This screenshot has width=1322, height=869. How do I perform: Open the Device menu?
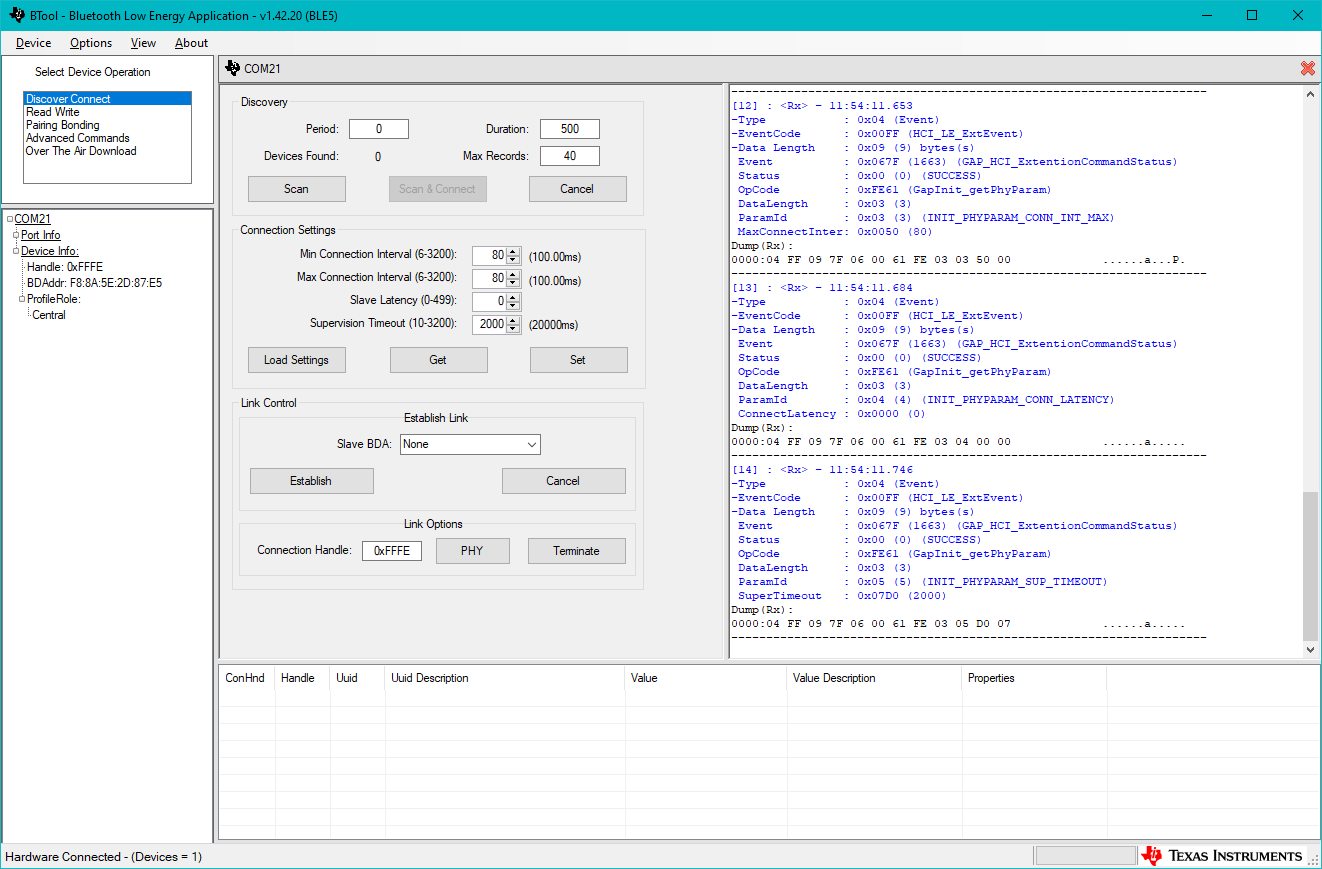pos(33,43)
